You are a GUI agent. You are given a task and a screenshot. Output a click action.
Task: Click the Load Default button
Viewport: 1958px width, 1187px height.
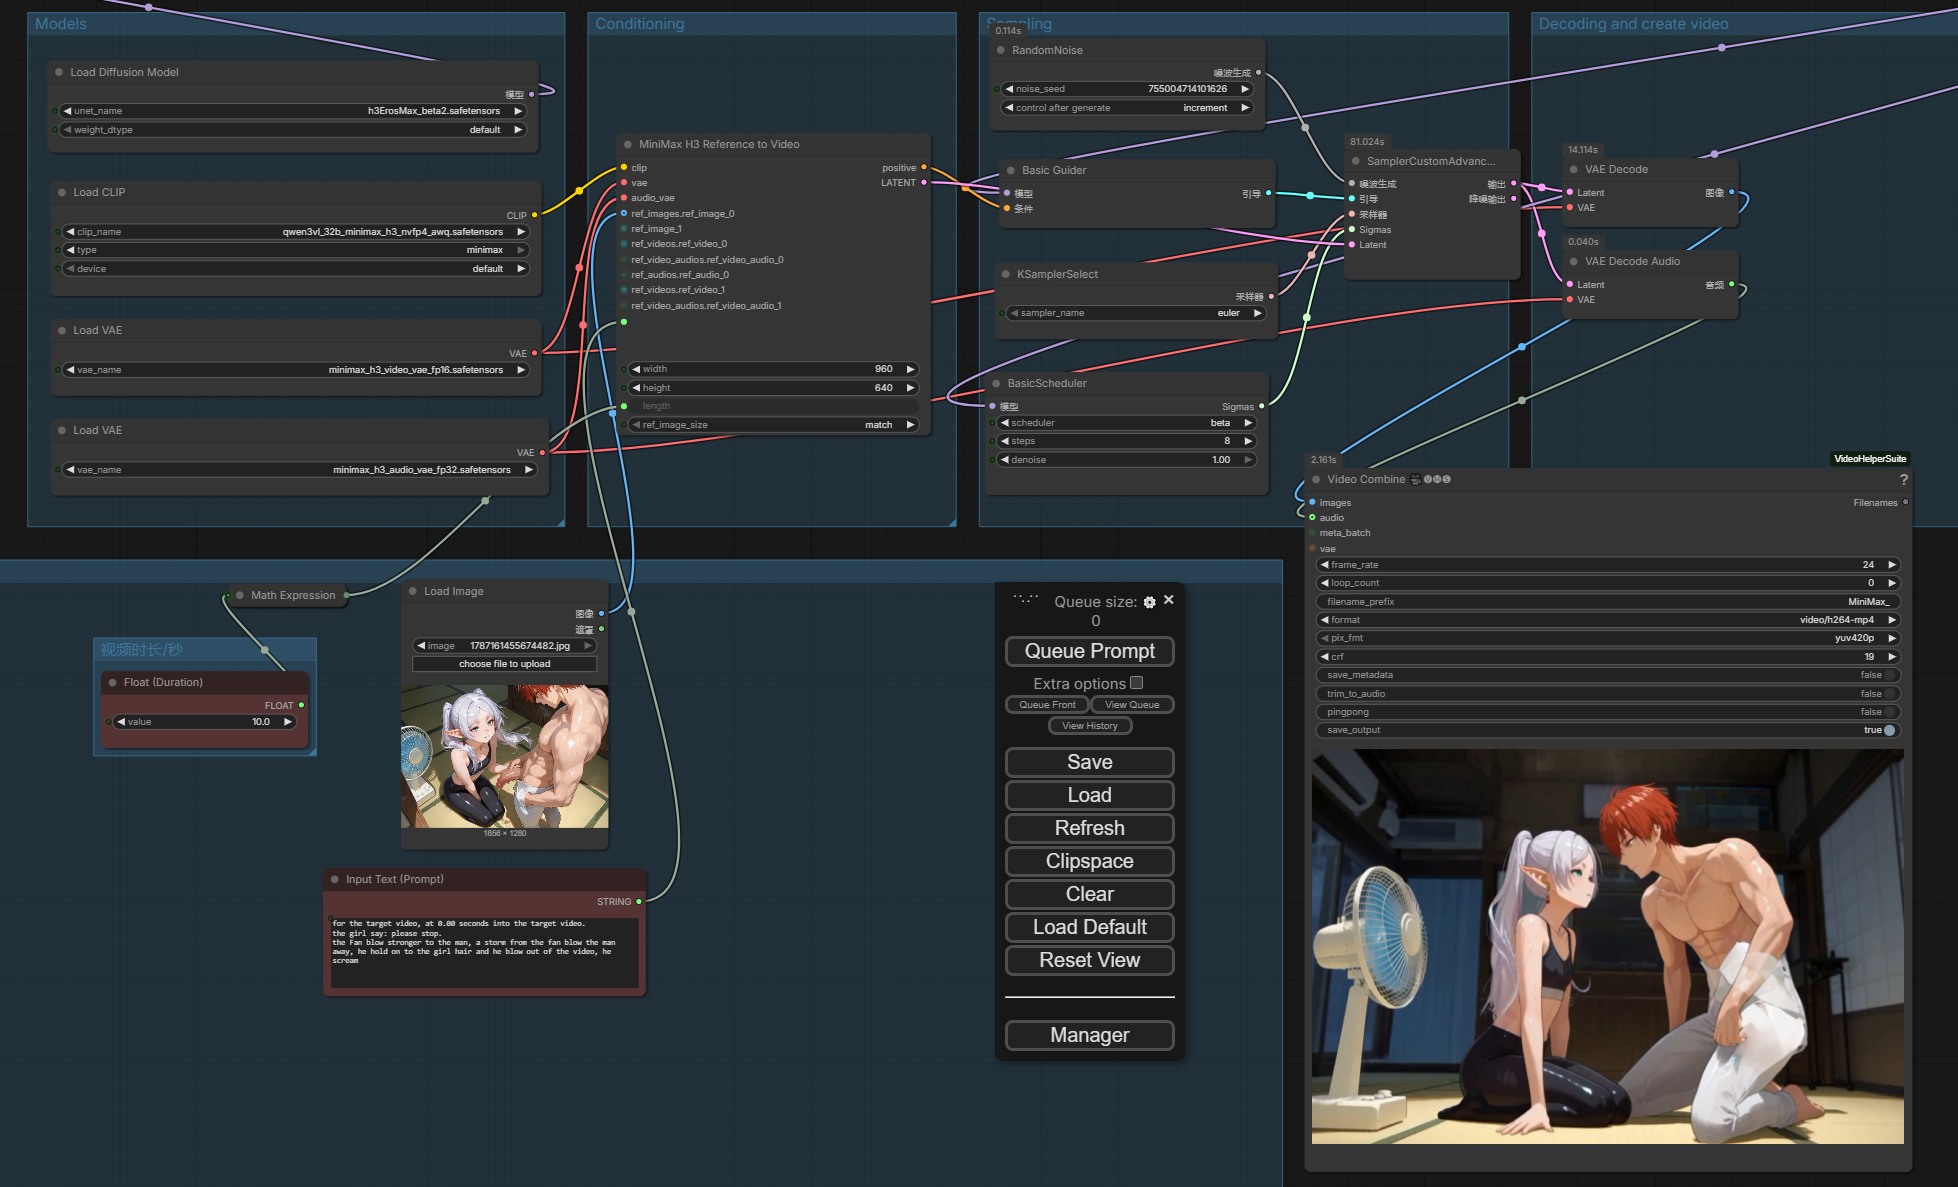[x=1090, y=927]
